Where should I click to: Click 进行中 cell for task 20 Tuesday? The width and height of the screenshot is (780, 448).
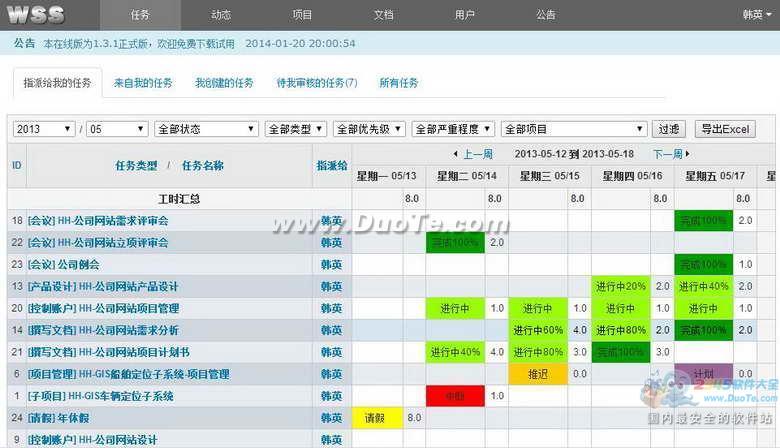pos(455,308)
